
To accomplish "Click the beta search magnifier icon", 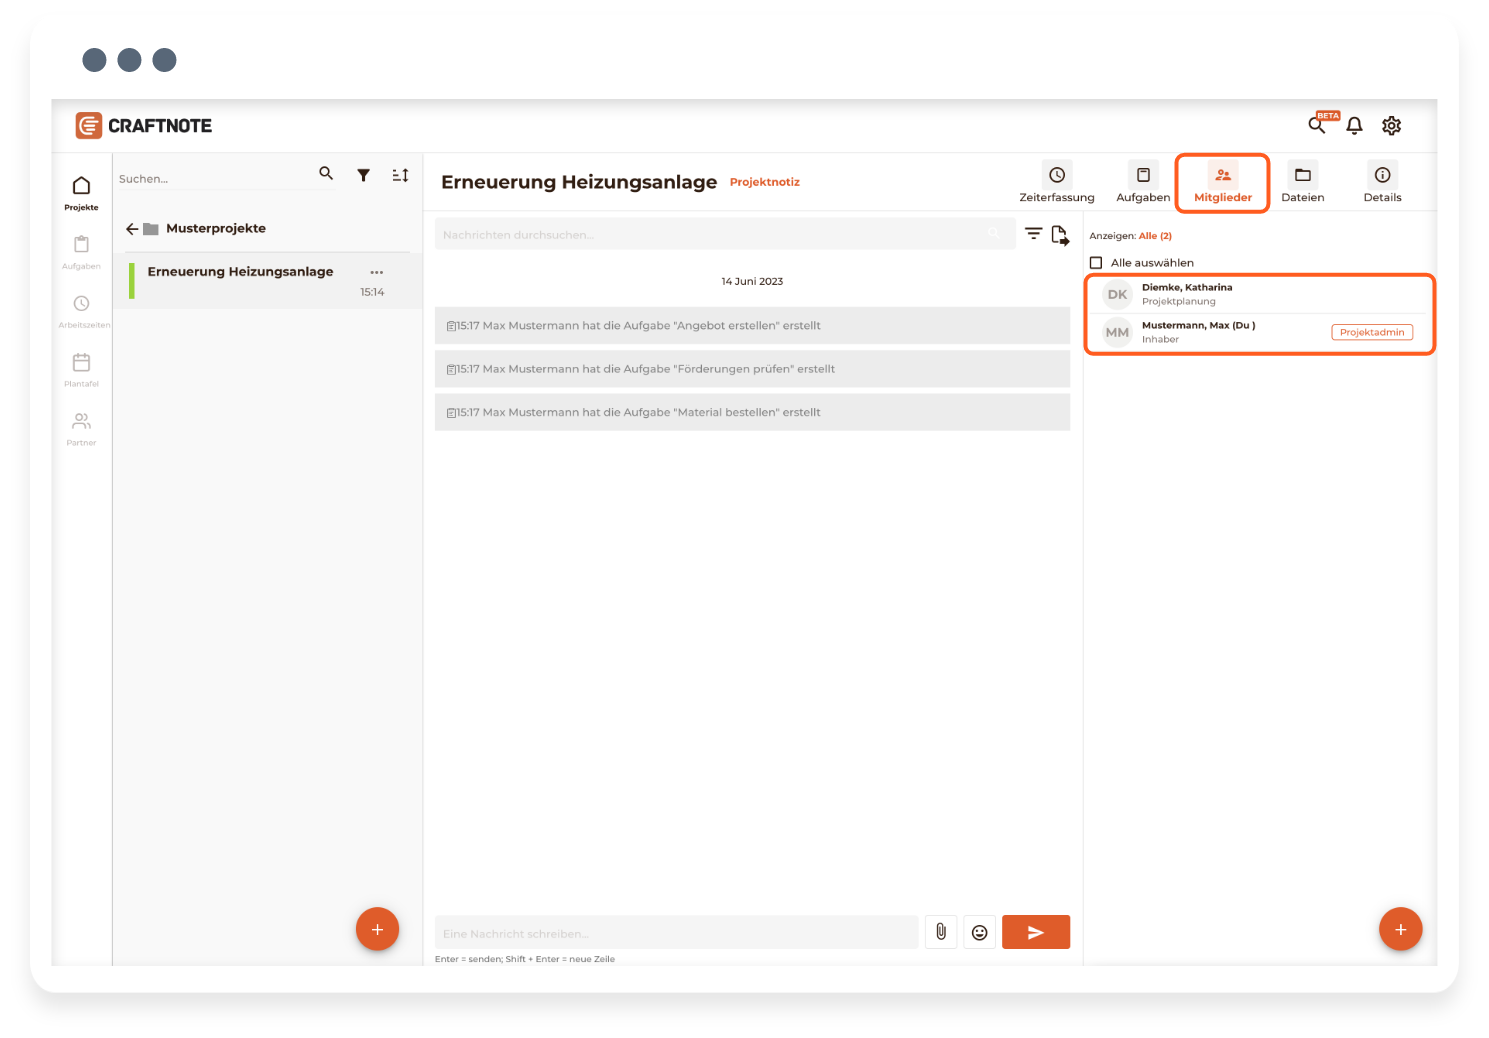I will click(1317, 126).
